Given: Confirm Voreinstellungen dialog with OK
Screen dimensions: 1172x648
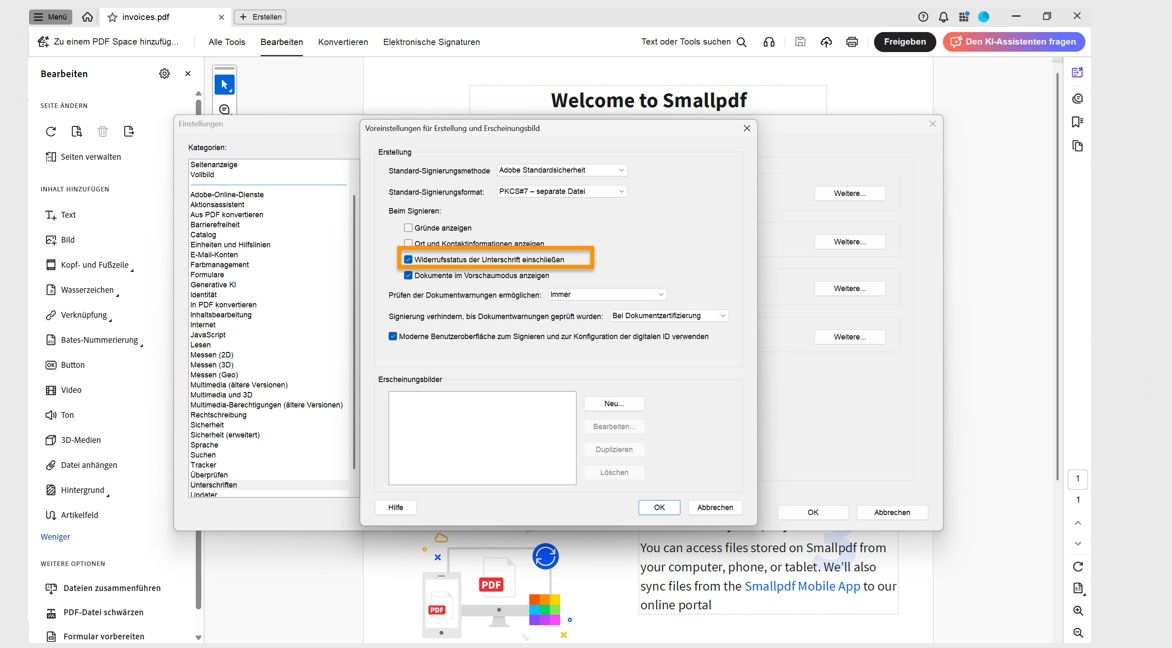Looking at the screenshot, I should click(x=659, y=507).
